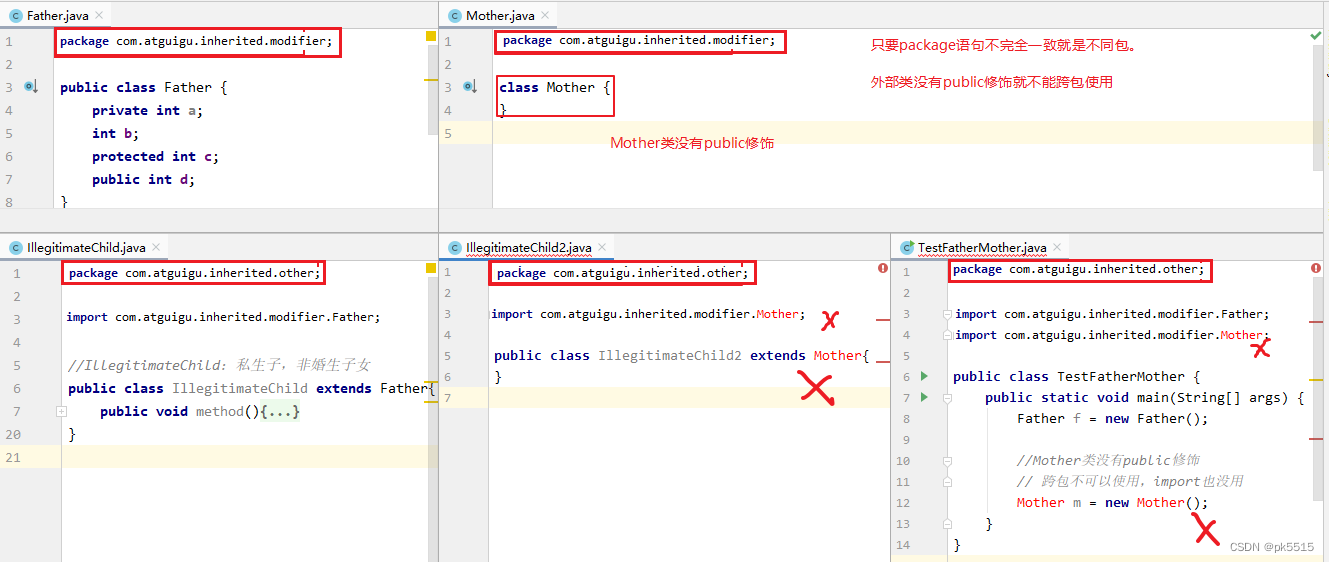Click 'public class TestFatherMother {' line

click(x=1076, y=376)
